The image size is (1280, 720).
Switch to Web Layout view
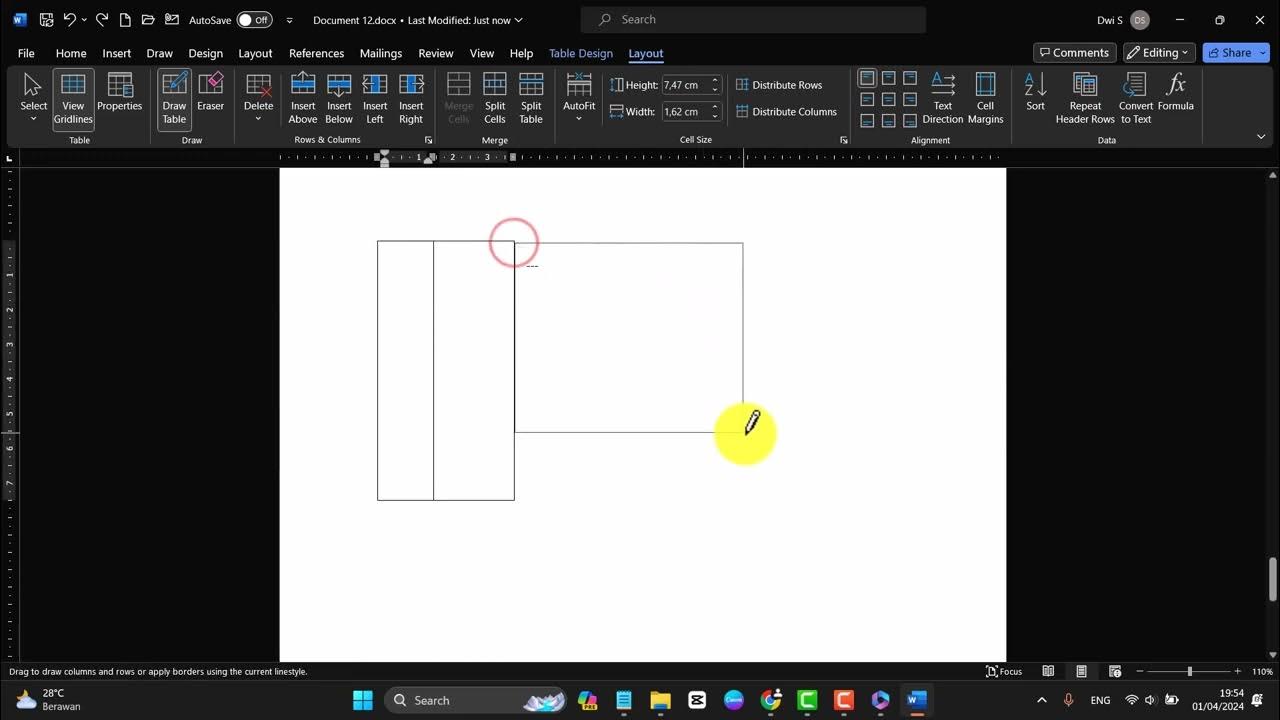[x=1115, y=671]
